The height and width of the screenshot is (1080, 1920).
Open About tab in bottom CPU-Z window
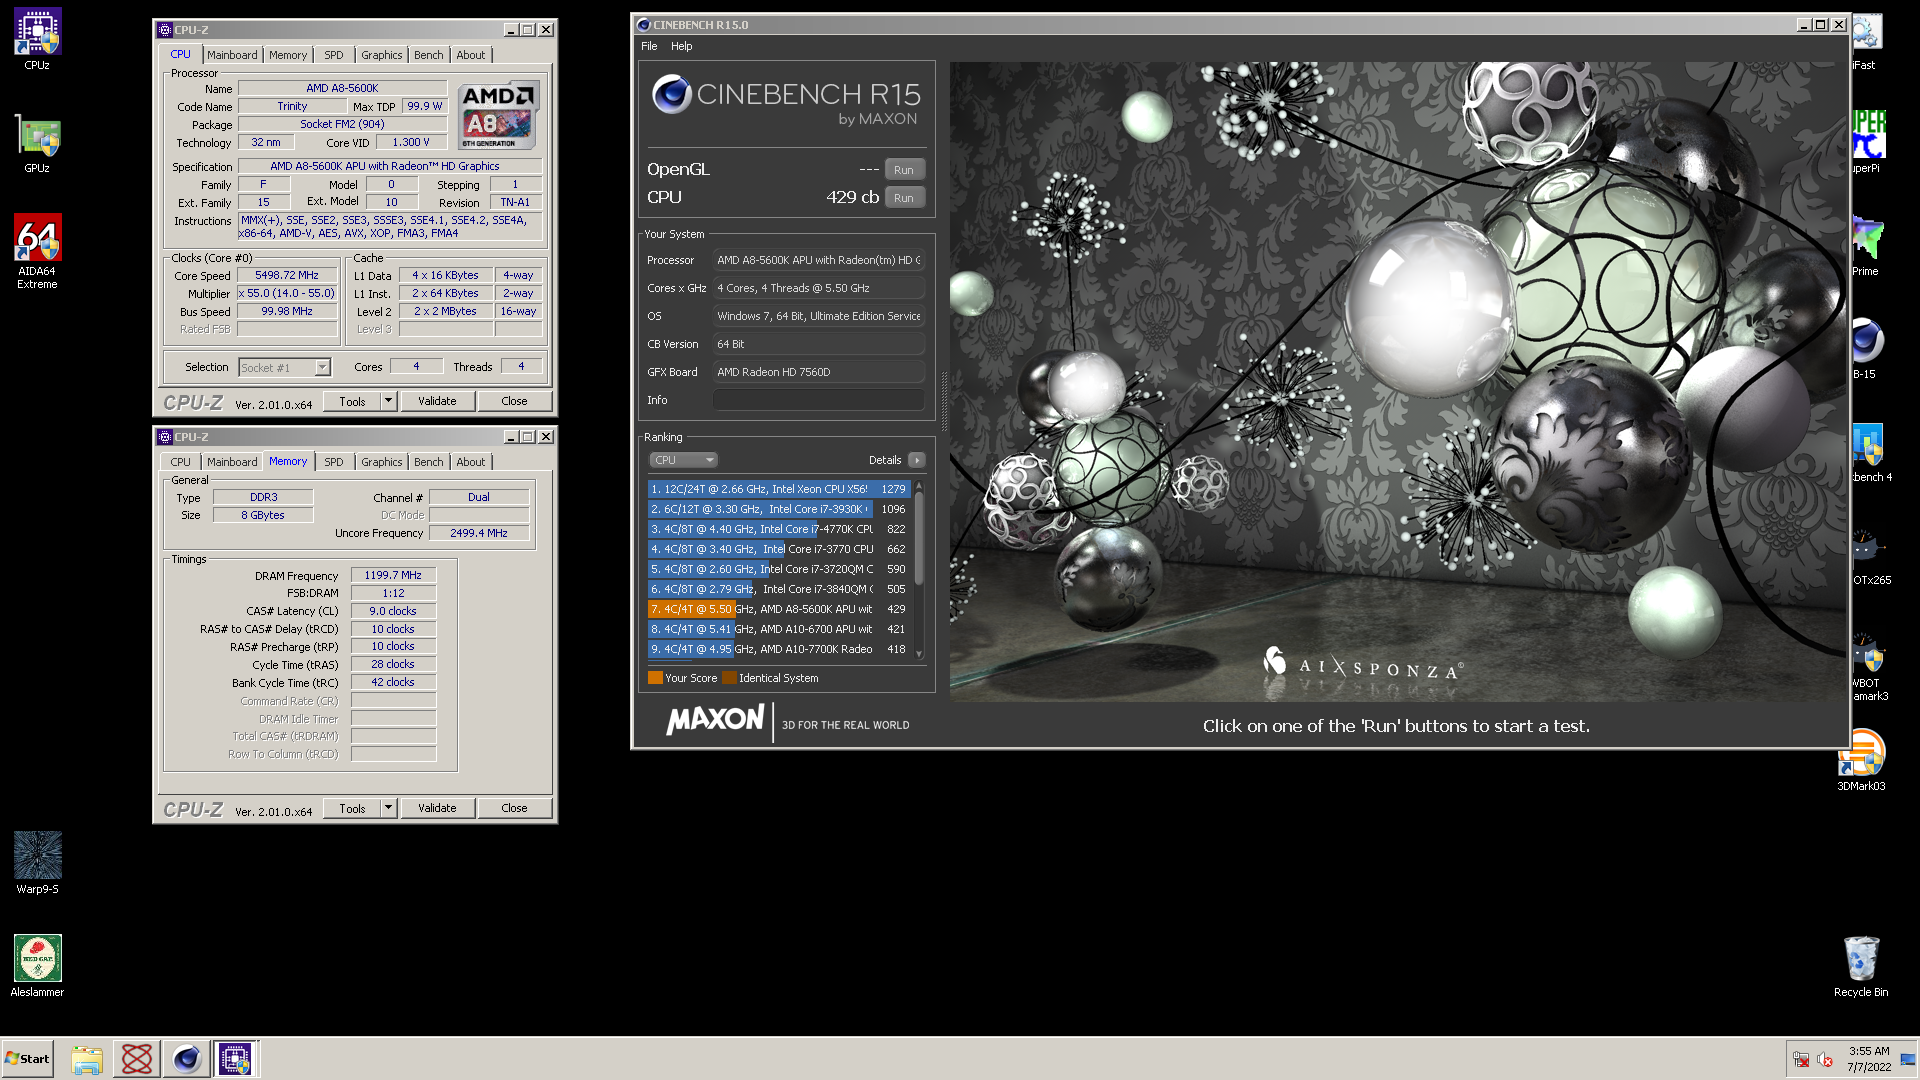click(x=470, y=462)
